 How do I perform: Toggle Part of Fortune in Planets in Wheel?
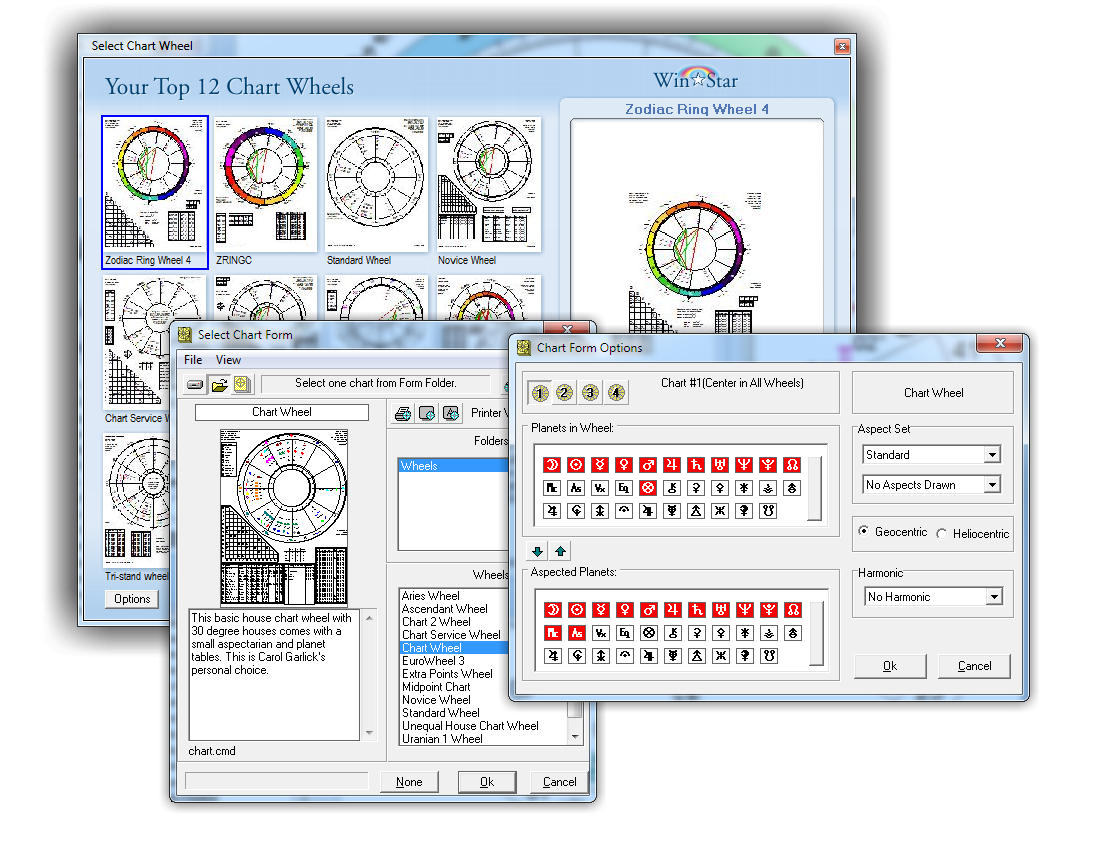pyautogui.click(x=647, y=489)
